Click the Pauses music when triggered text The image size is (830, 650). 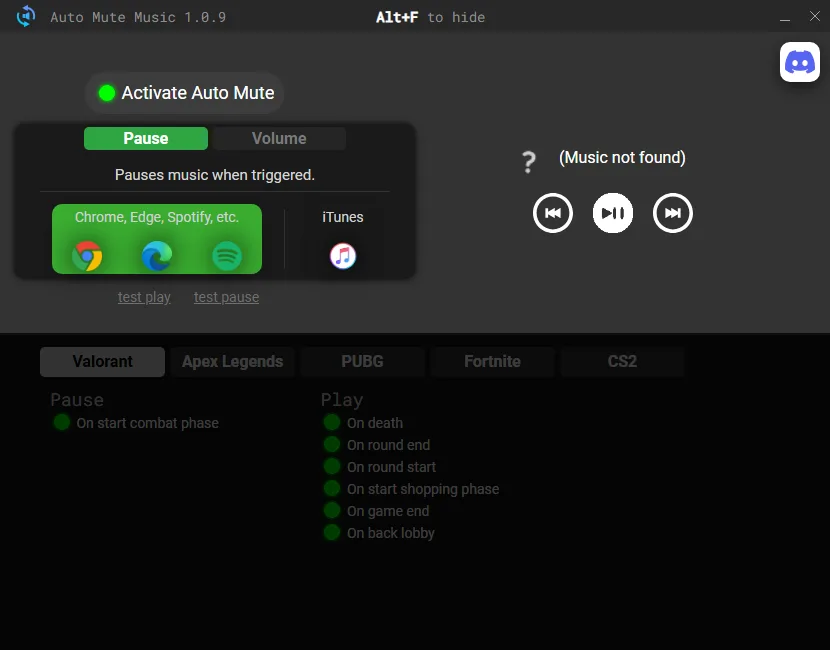point(215,175)
